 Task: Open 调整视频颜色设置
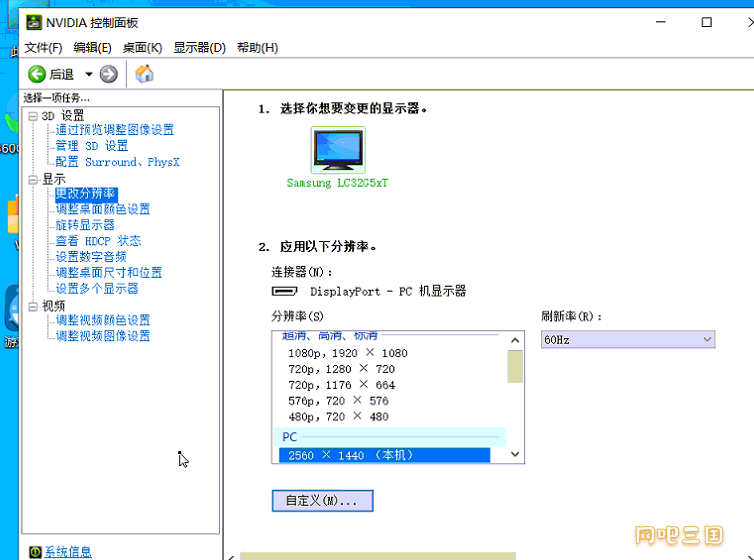(x=103, y=320)
